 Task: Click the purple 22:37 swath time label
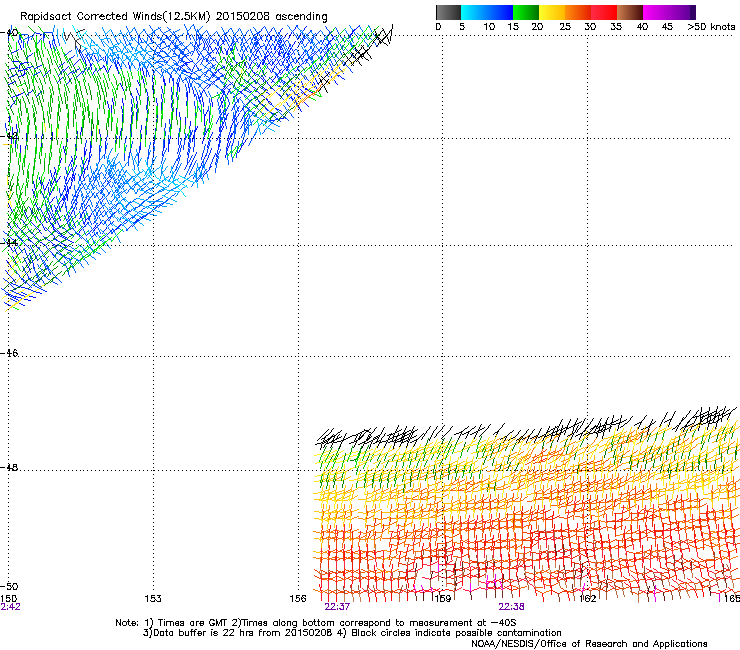tap(337, 607)
